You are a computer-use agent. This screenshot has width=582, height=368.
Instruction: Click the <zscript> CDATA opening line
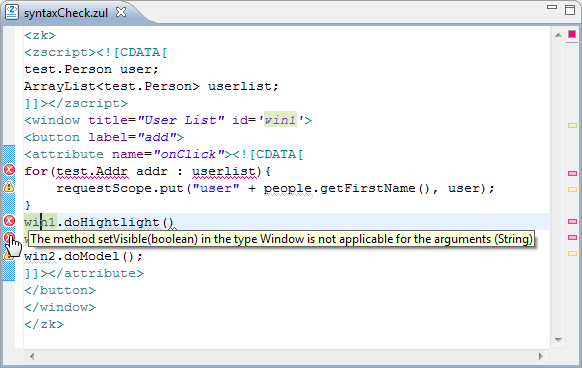96,52
